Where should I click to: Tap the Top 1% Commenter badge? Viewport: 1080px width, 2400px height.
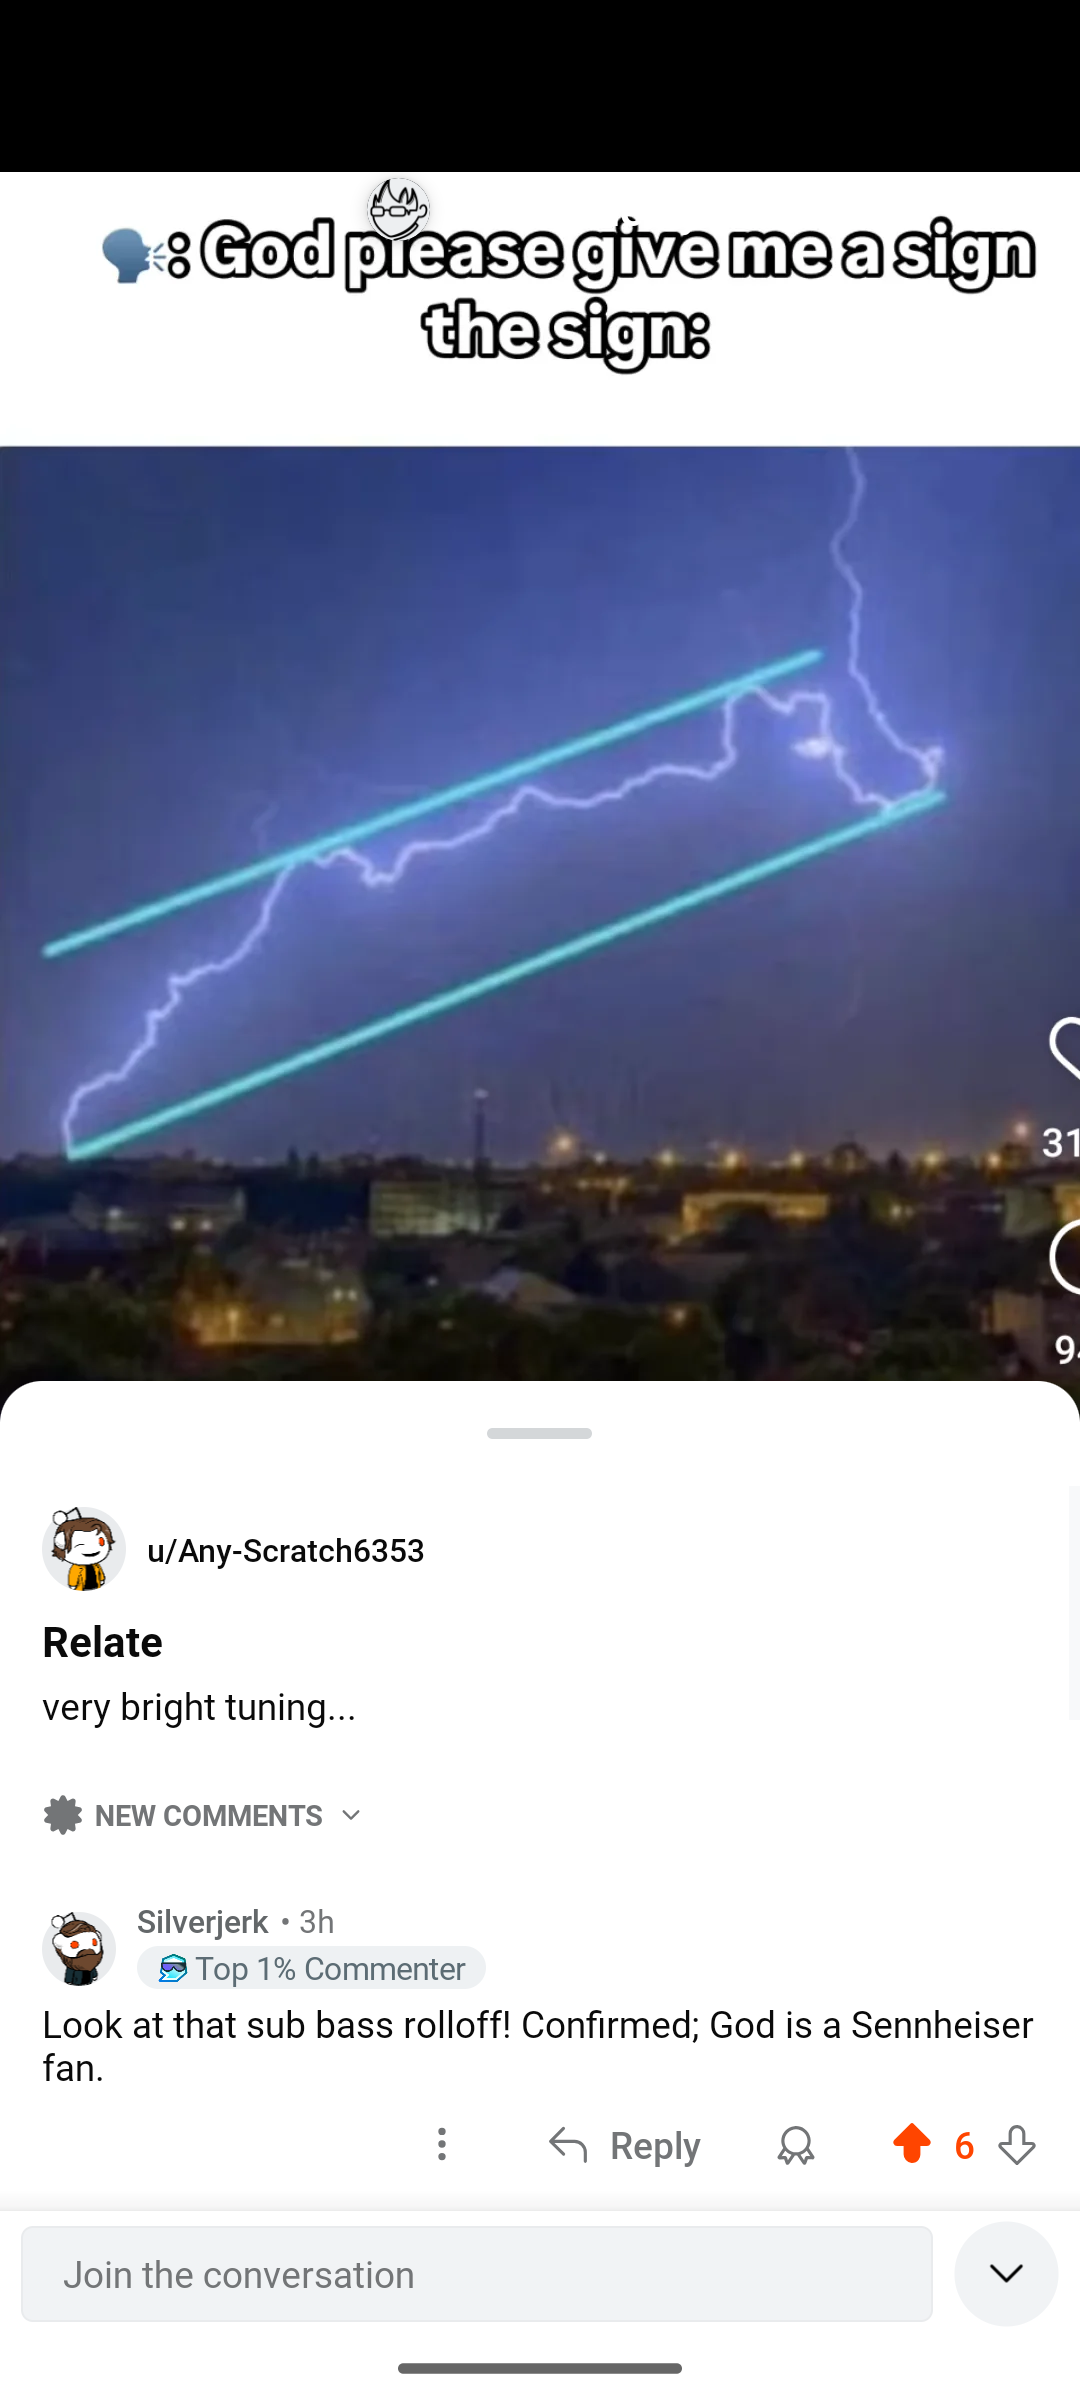pyautogui.click(x=311, y=1968)
